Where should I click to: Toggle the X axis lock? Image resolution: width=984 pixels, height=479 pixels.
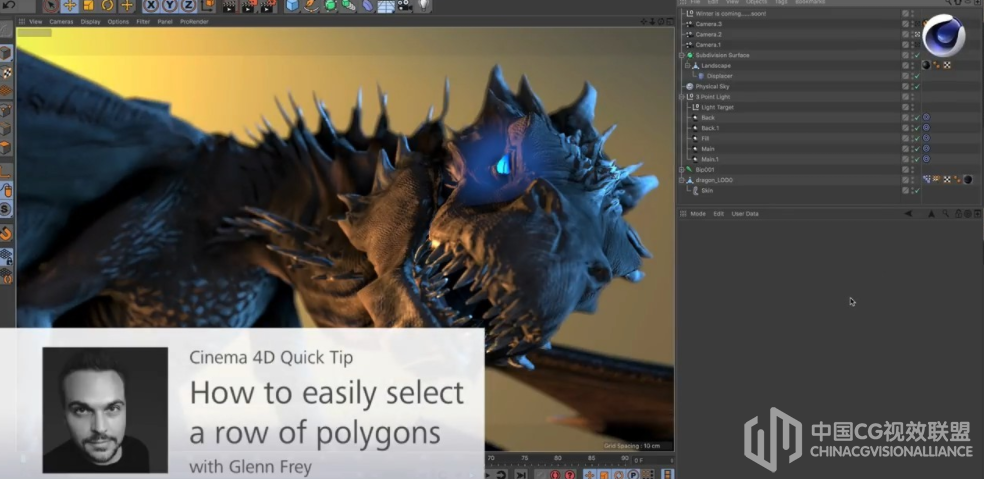pyautogui.click(x=151, y=6)
